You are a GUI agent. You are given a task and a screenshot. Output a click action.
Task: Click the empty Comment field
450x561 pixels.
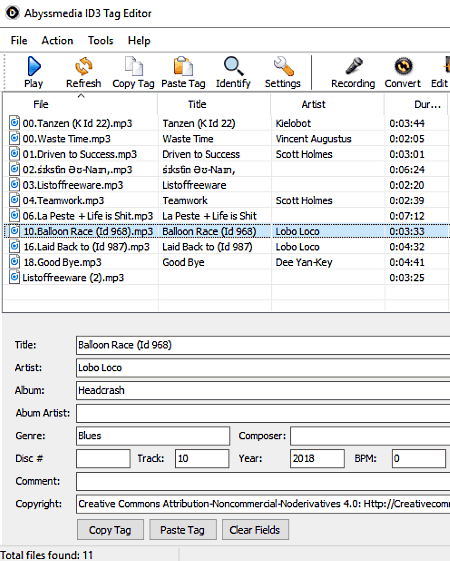pyautogui.click(x=263, y=481)
